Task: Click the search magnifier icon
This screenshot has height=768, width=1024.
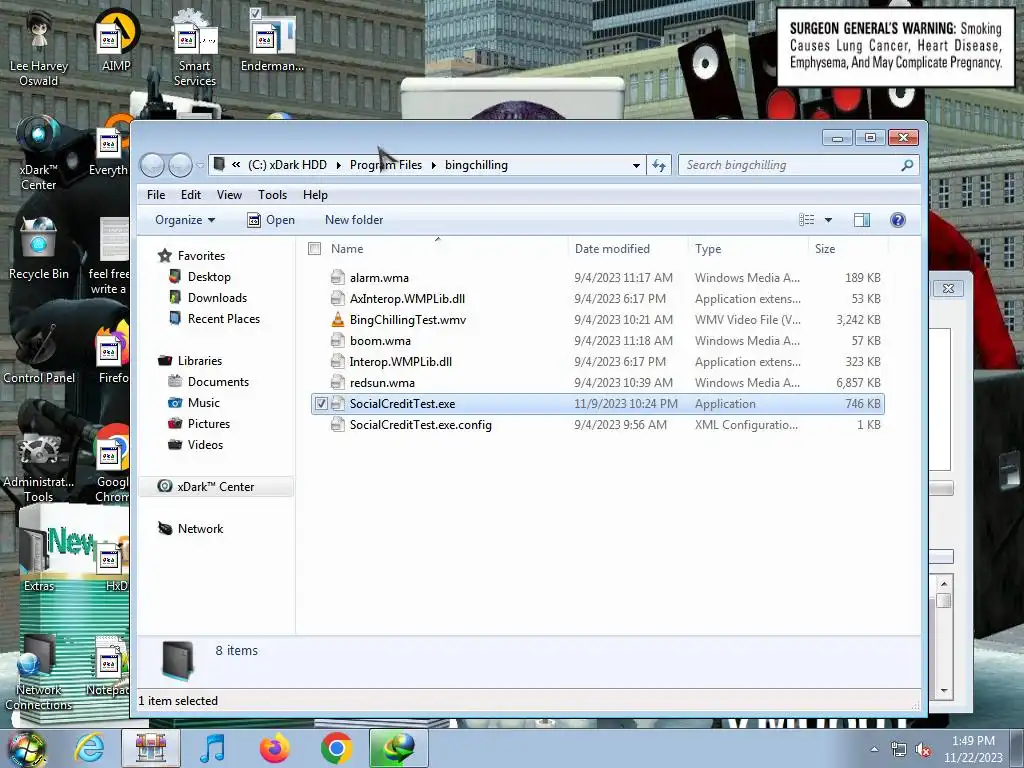Action: coord(906,165)
